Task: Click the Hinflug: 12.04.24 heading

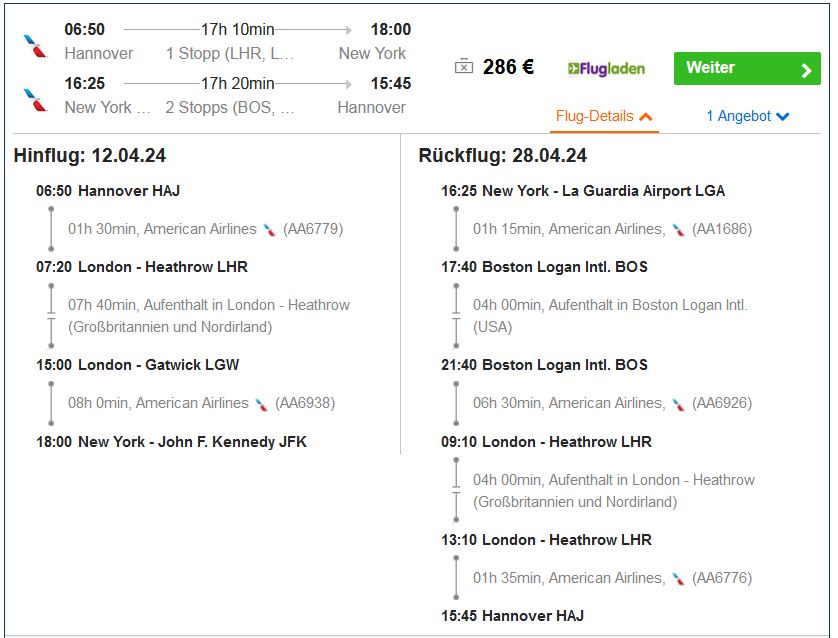Action: (90, 155)
